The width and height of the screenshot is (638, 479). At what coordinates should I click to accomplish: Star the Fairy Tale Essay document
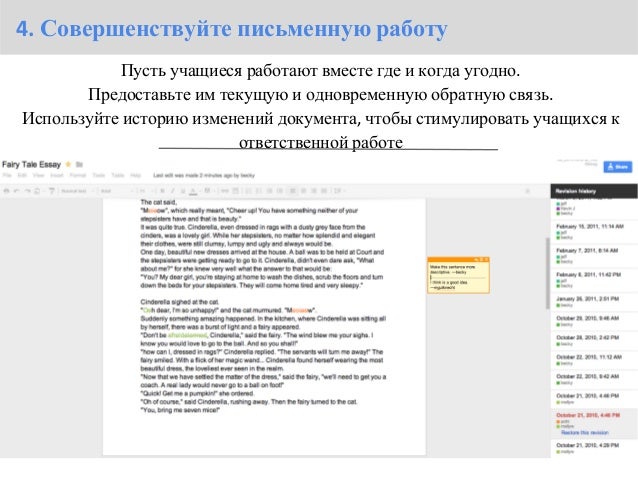68,164
